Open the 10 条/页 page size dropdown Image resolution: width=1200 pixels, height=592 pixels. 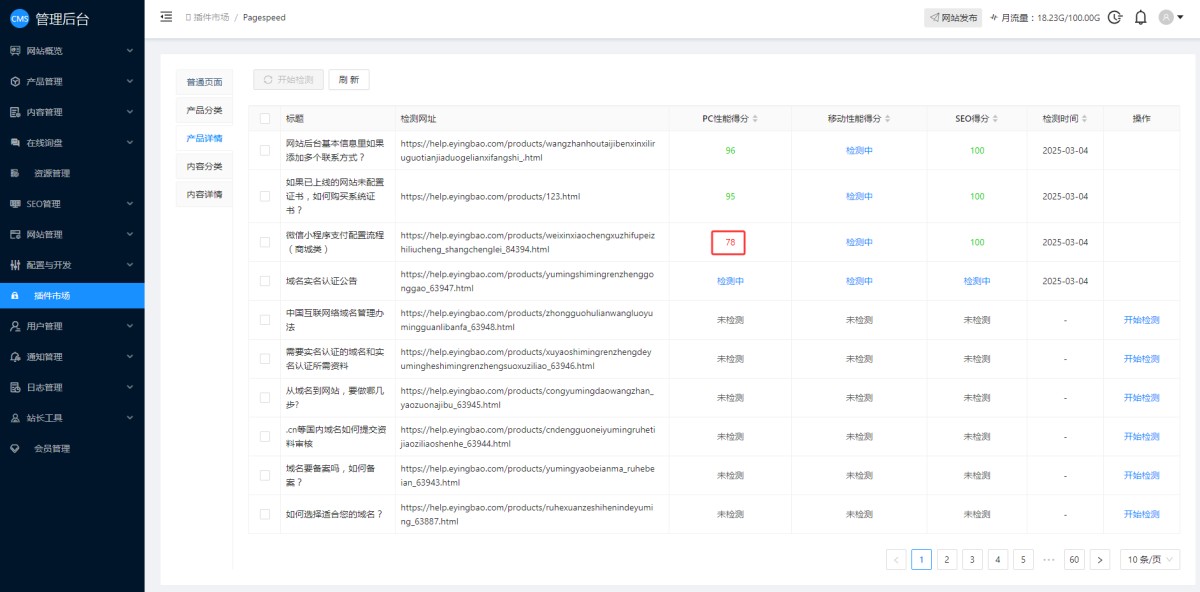pos(1149,559)
